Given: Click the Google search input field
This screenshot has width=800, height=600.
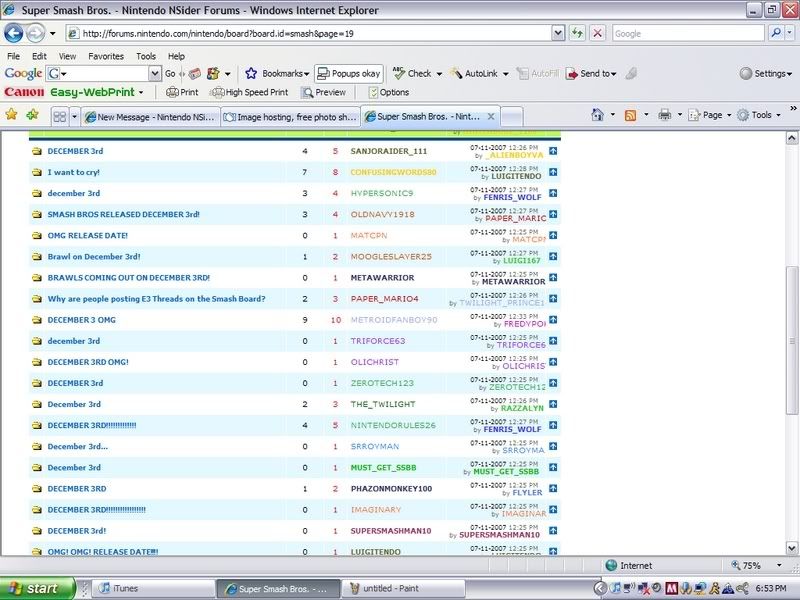Looking at the screenshot, I should [688, 33].
